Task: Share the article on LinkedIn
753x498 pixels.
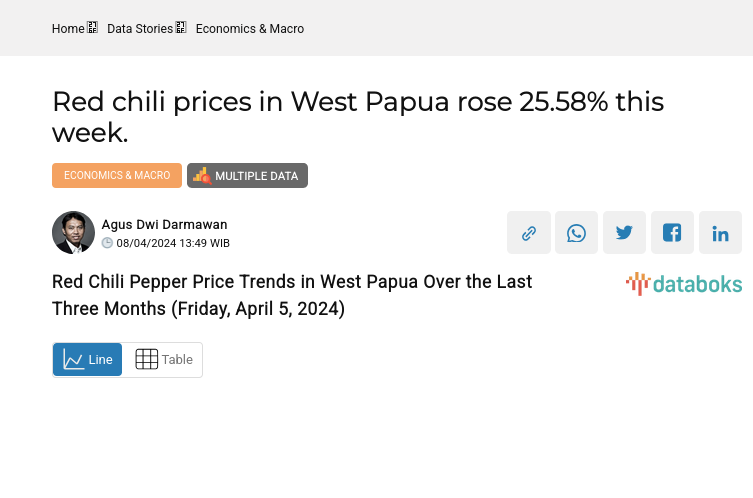Action: 720,233
